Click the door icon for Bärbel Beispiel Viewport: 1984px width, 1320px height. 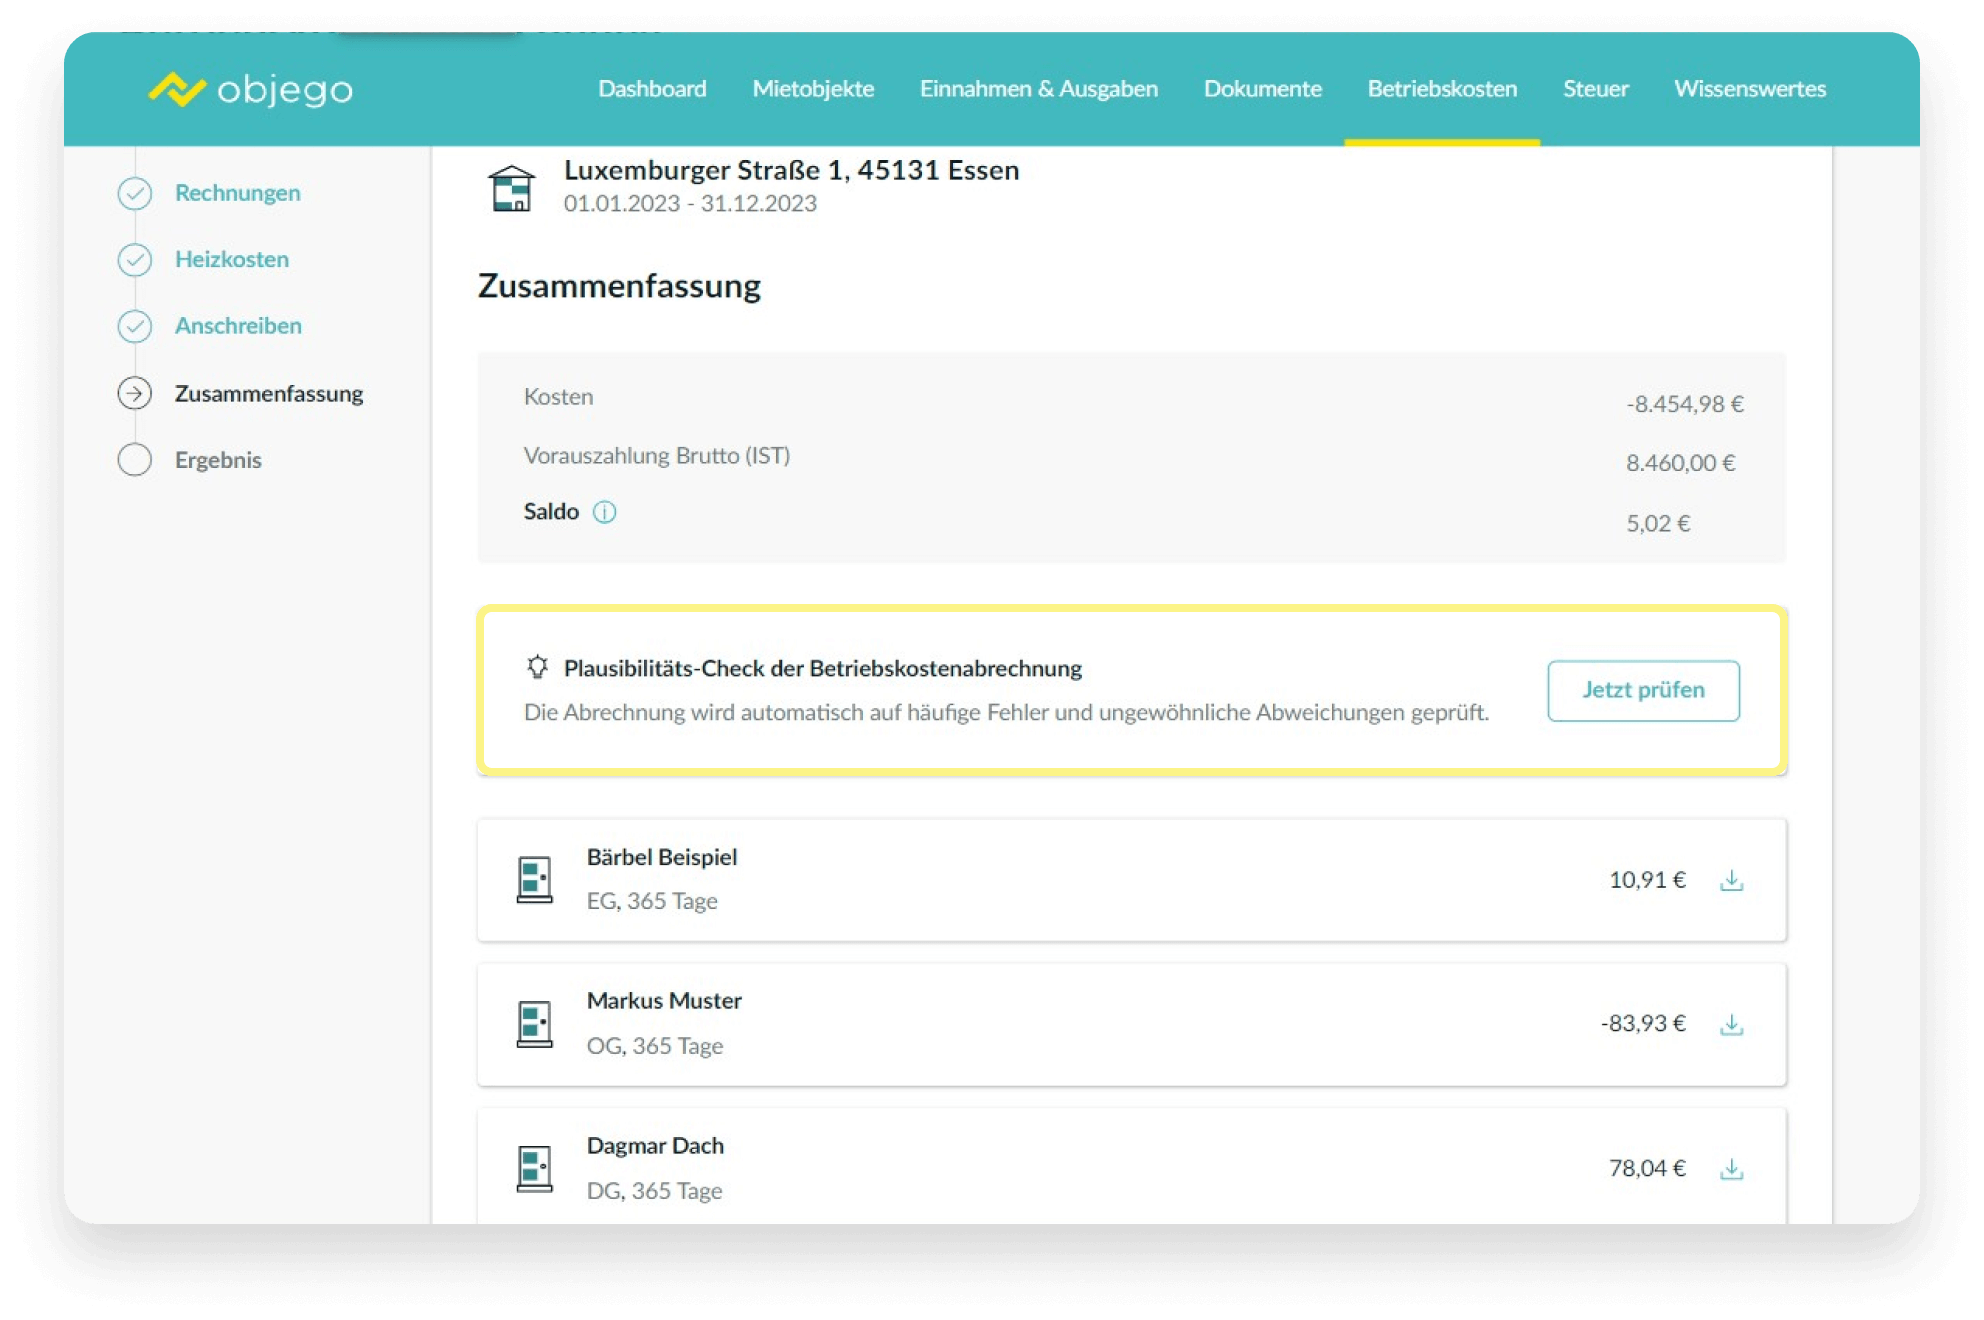point(534,880)
